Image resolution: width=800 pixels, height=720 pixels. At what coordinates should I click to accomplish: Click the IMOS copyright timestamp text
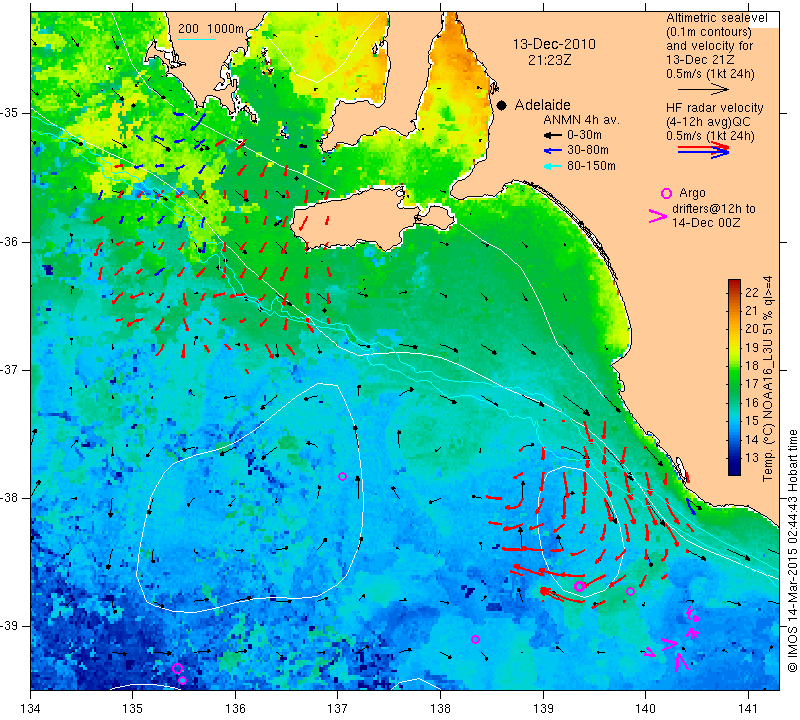(792, 550)
